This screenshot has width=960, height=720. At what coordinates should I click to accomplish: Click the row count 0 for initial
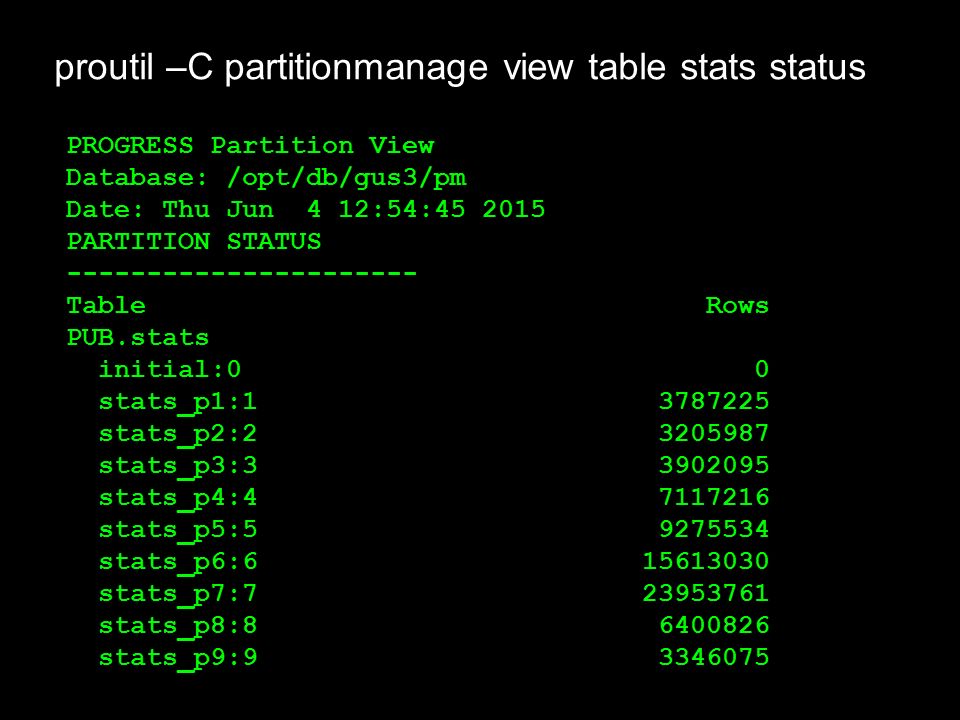[x=762, y=369]
